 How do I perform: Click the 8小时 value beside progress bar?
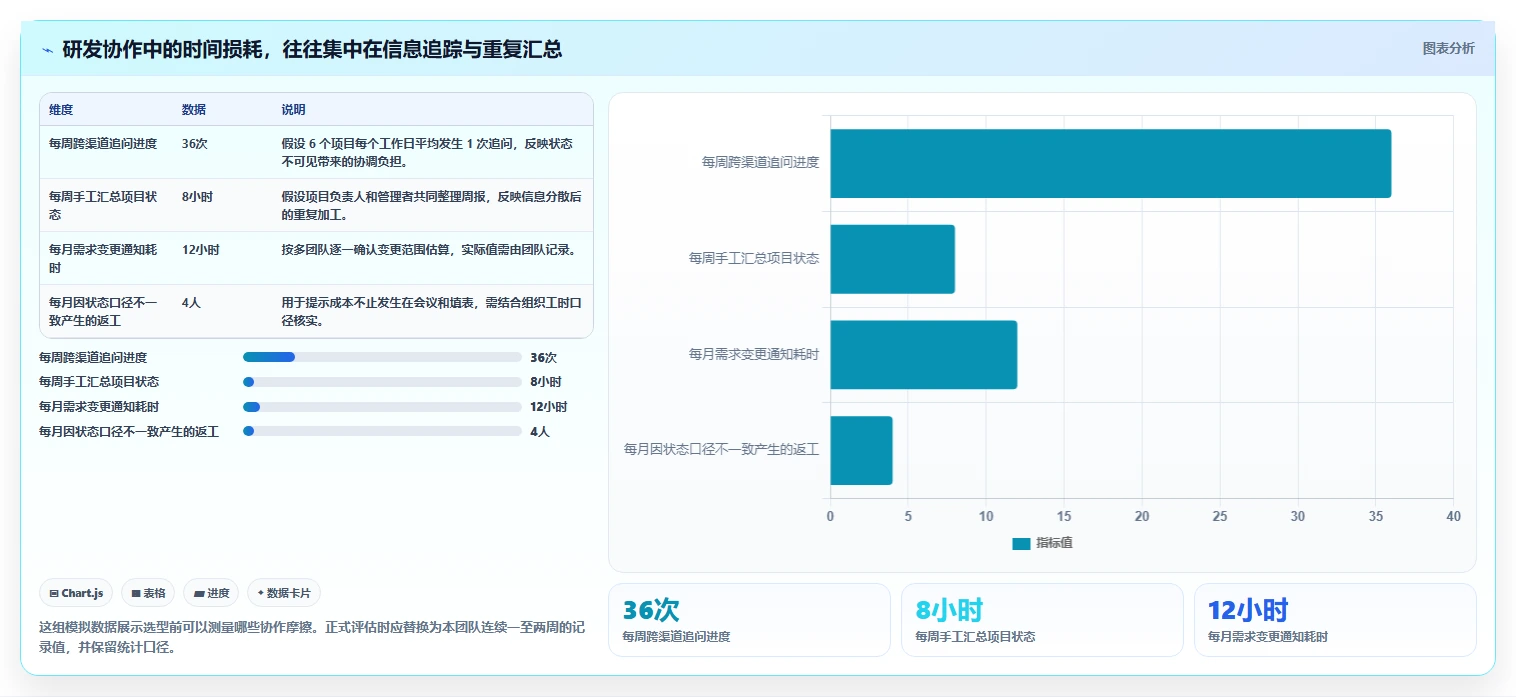(x=546, y=382)
